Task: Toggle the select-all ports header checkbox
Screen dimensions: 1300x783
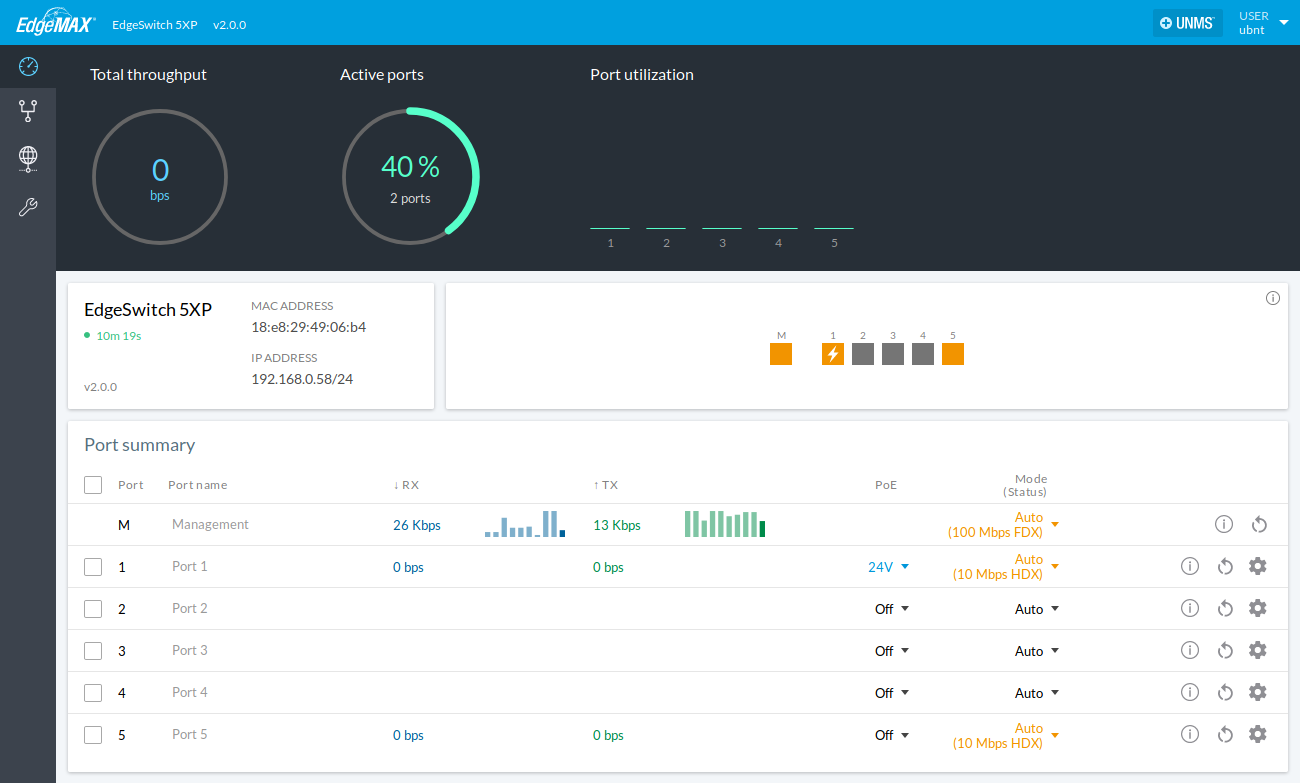Action: pyautogui.click(x=93, y=485)
